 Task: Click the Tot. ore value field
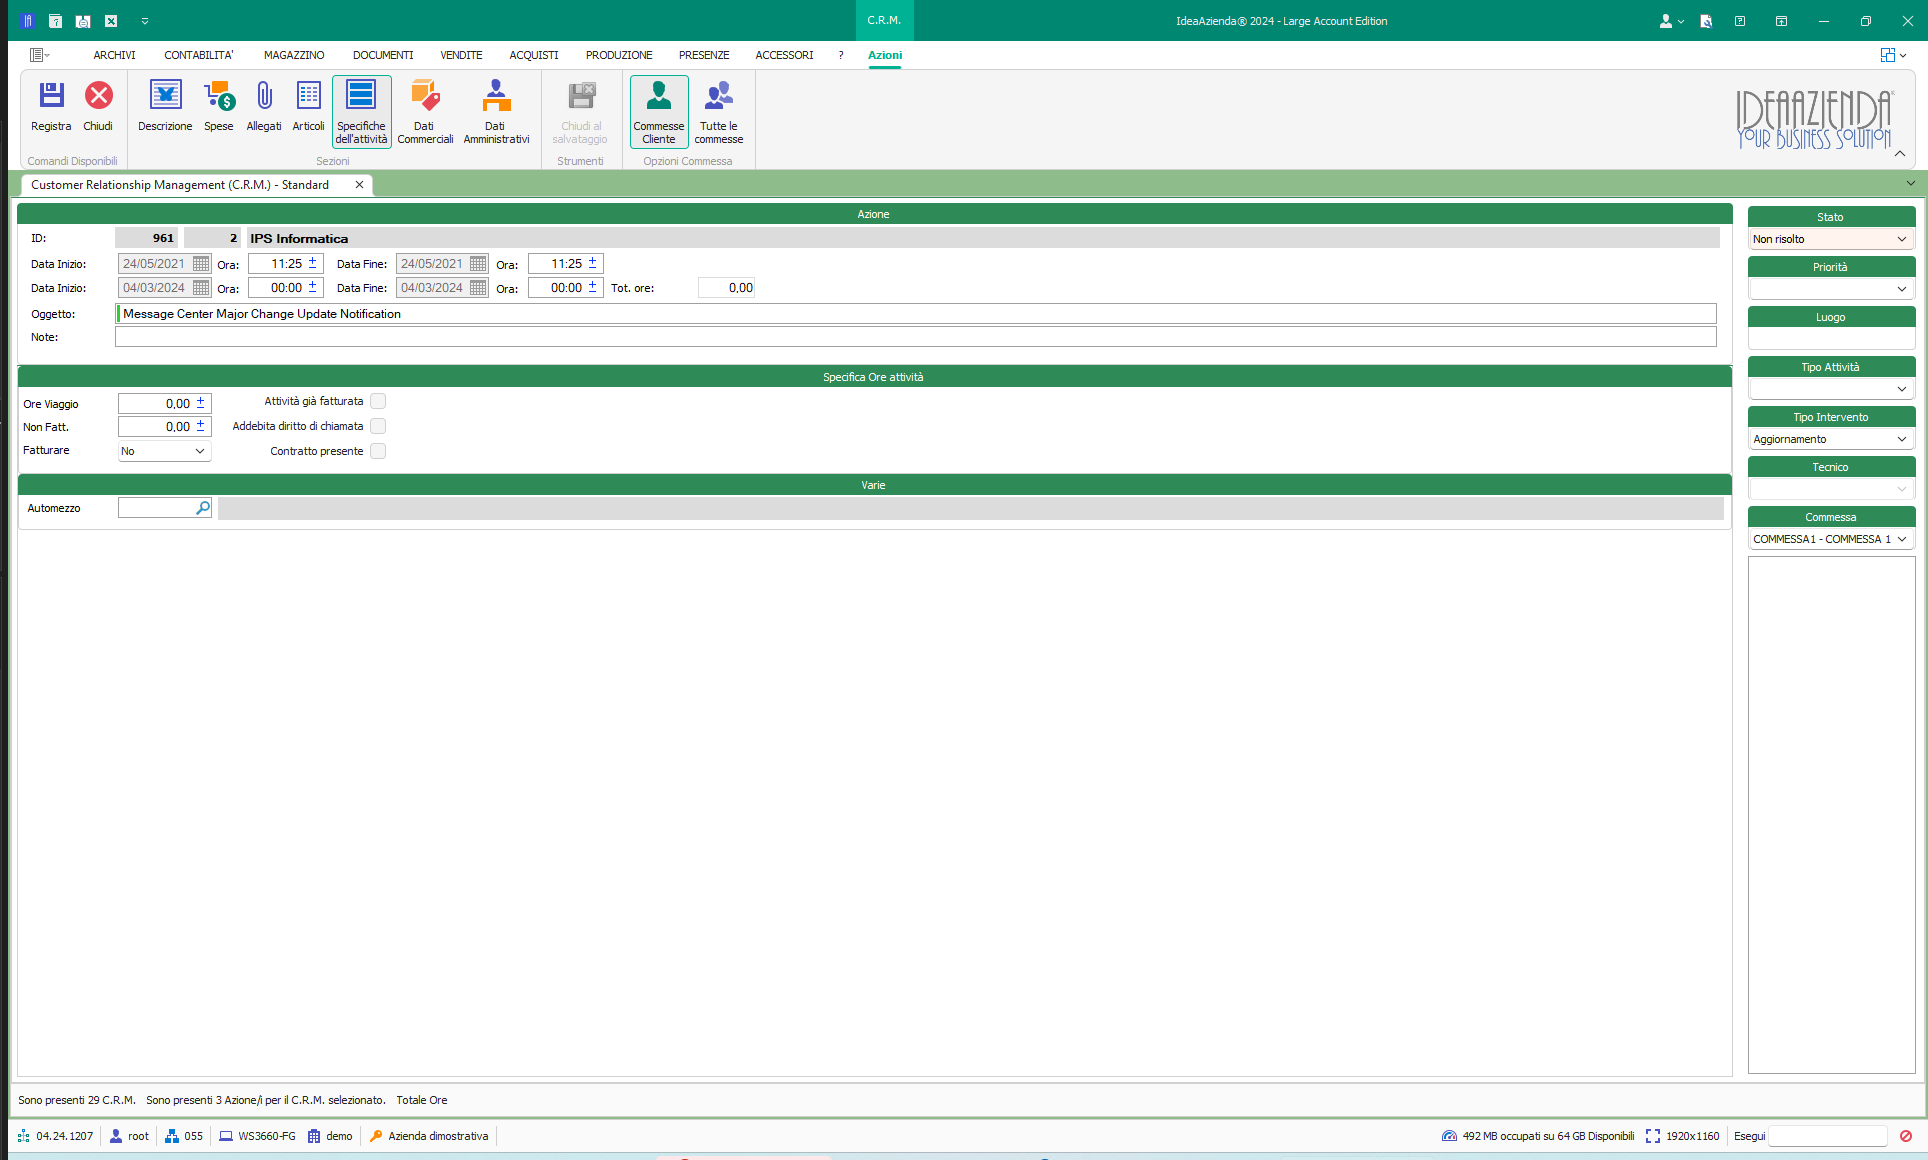(726, 288)
